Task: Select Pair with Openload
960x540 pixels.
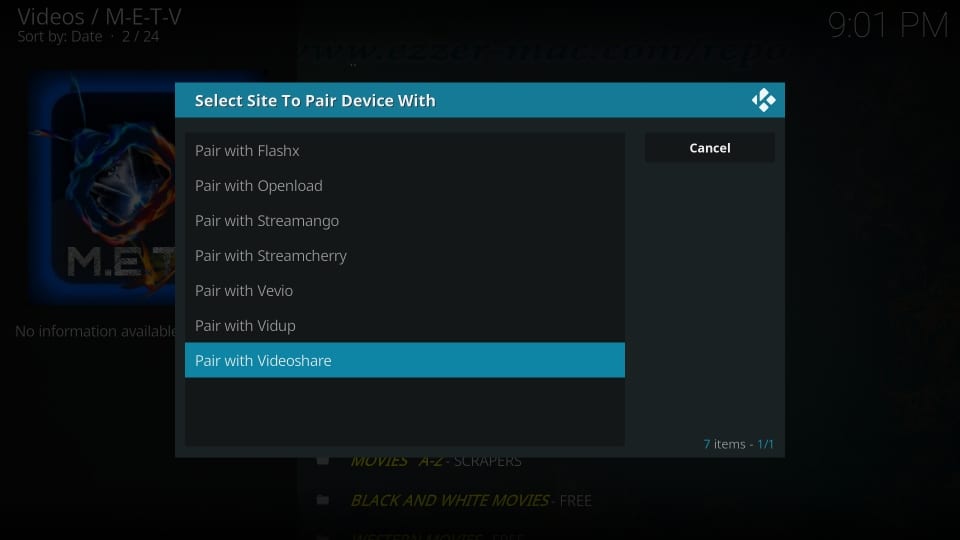Action: 405,186
